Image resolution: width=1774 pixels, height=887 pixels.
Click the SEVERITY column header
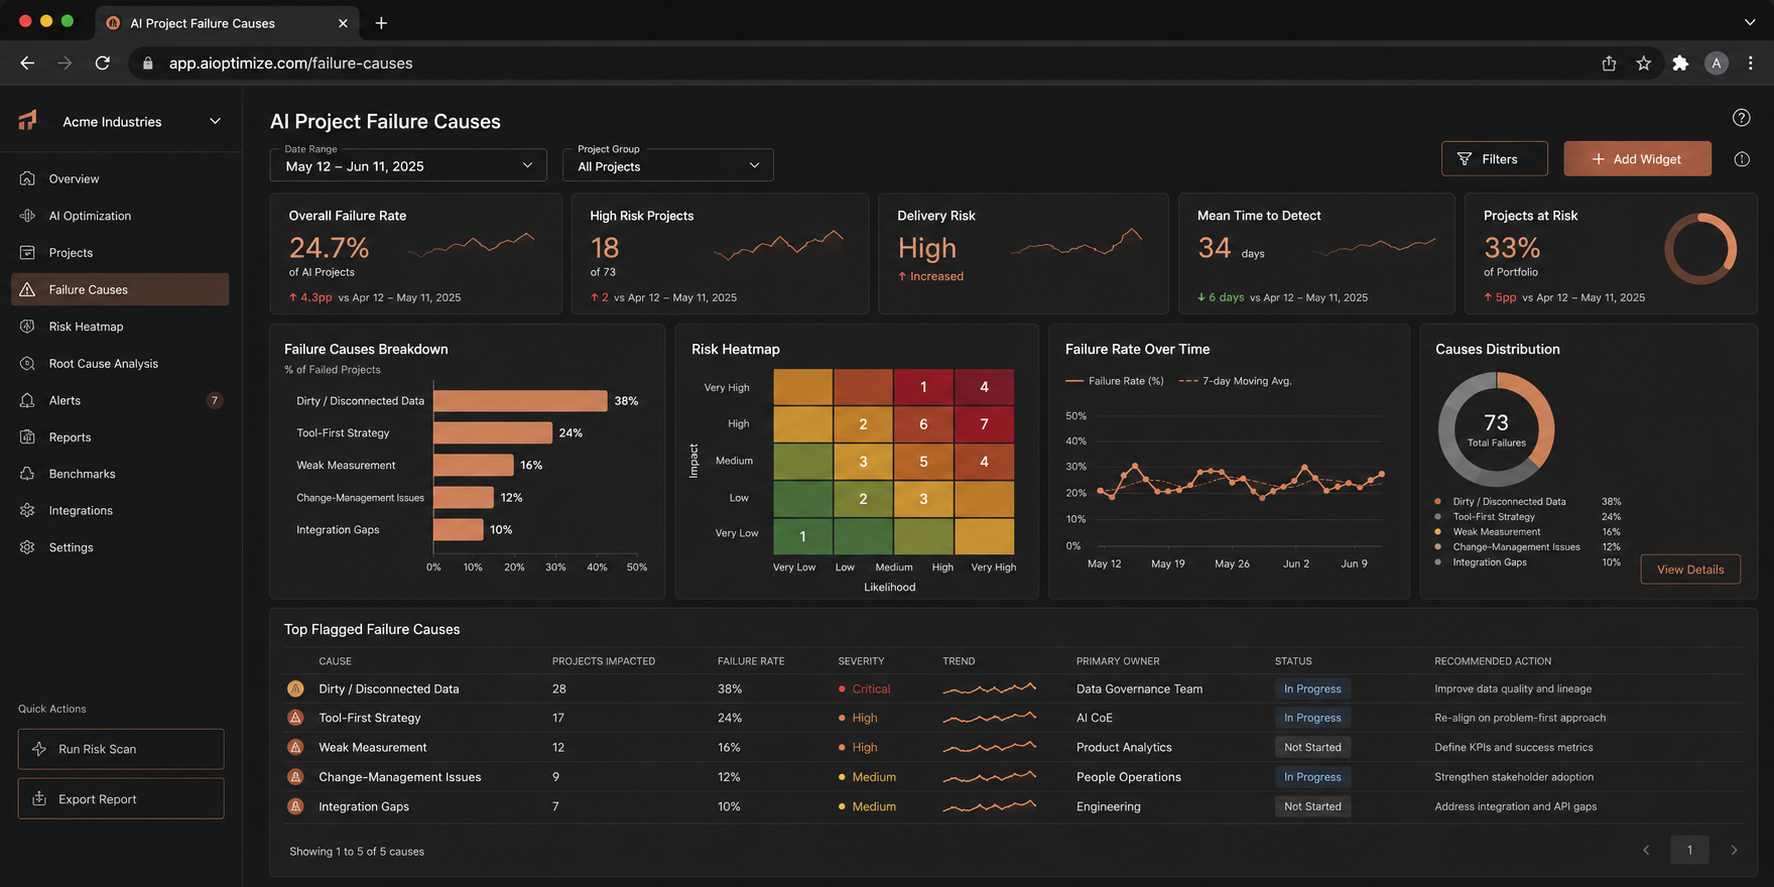point(861,661)
